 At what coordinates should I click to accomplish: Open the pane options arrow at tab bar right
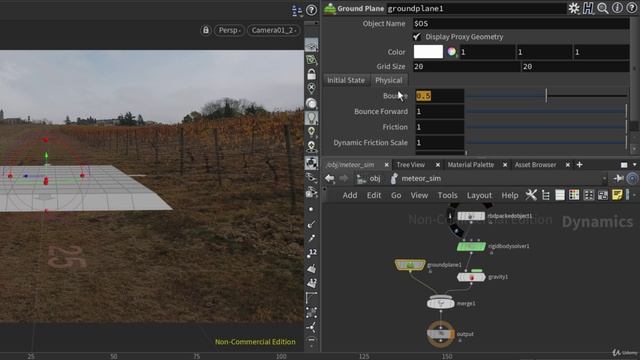click(x=635, y=165)
